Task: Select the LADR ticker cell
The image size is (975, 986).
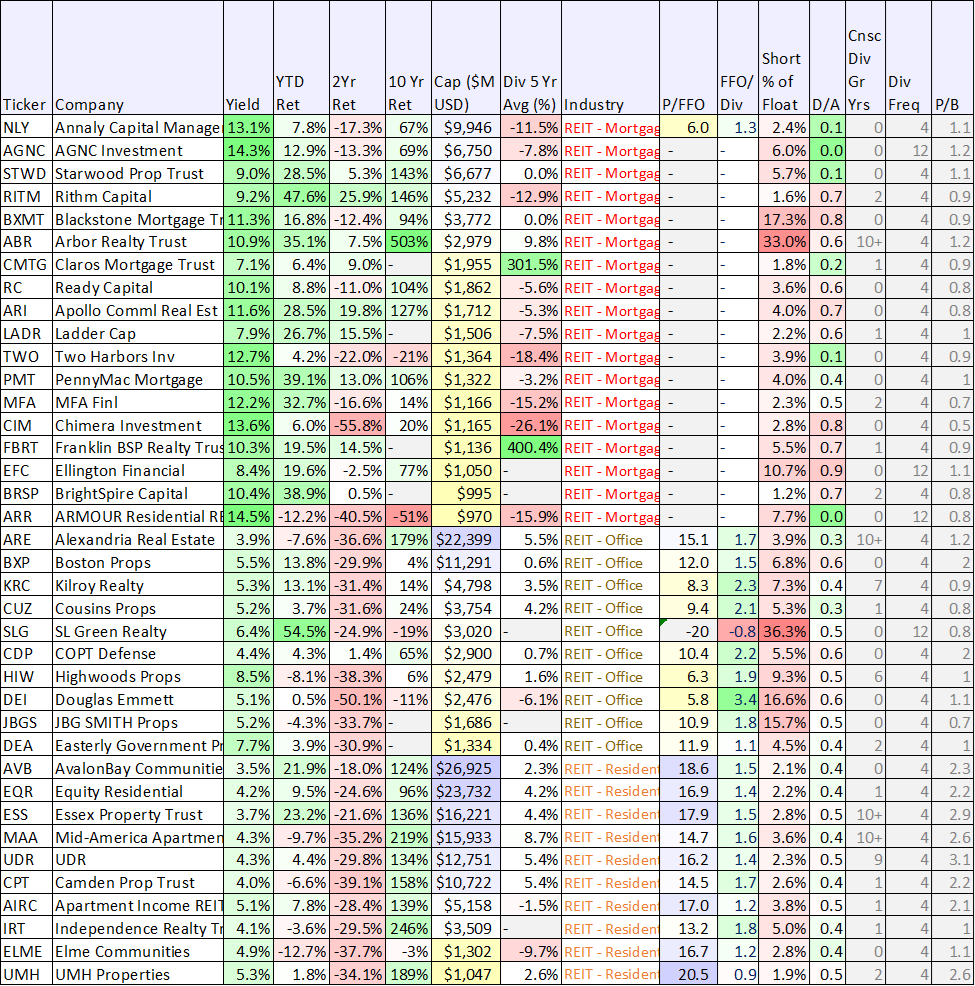Action: 26,333
